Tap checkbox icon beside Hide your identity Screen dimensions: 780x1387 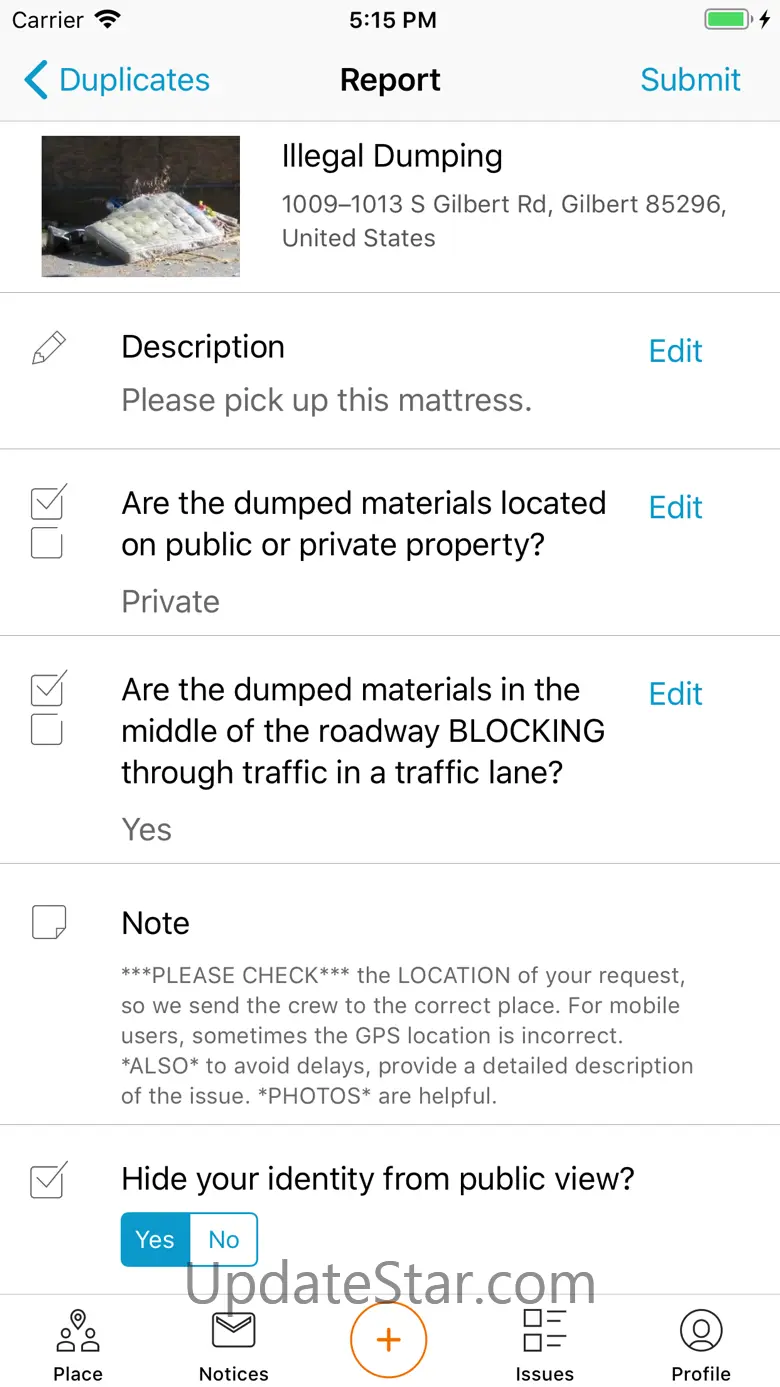(x=48, y=1179)
